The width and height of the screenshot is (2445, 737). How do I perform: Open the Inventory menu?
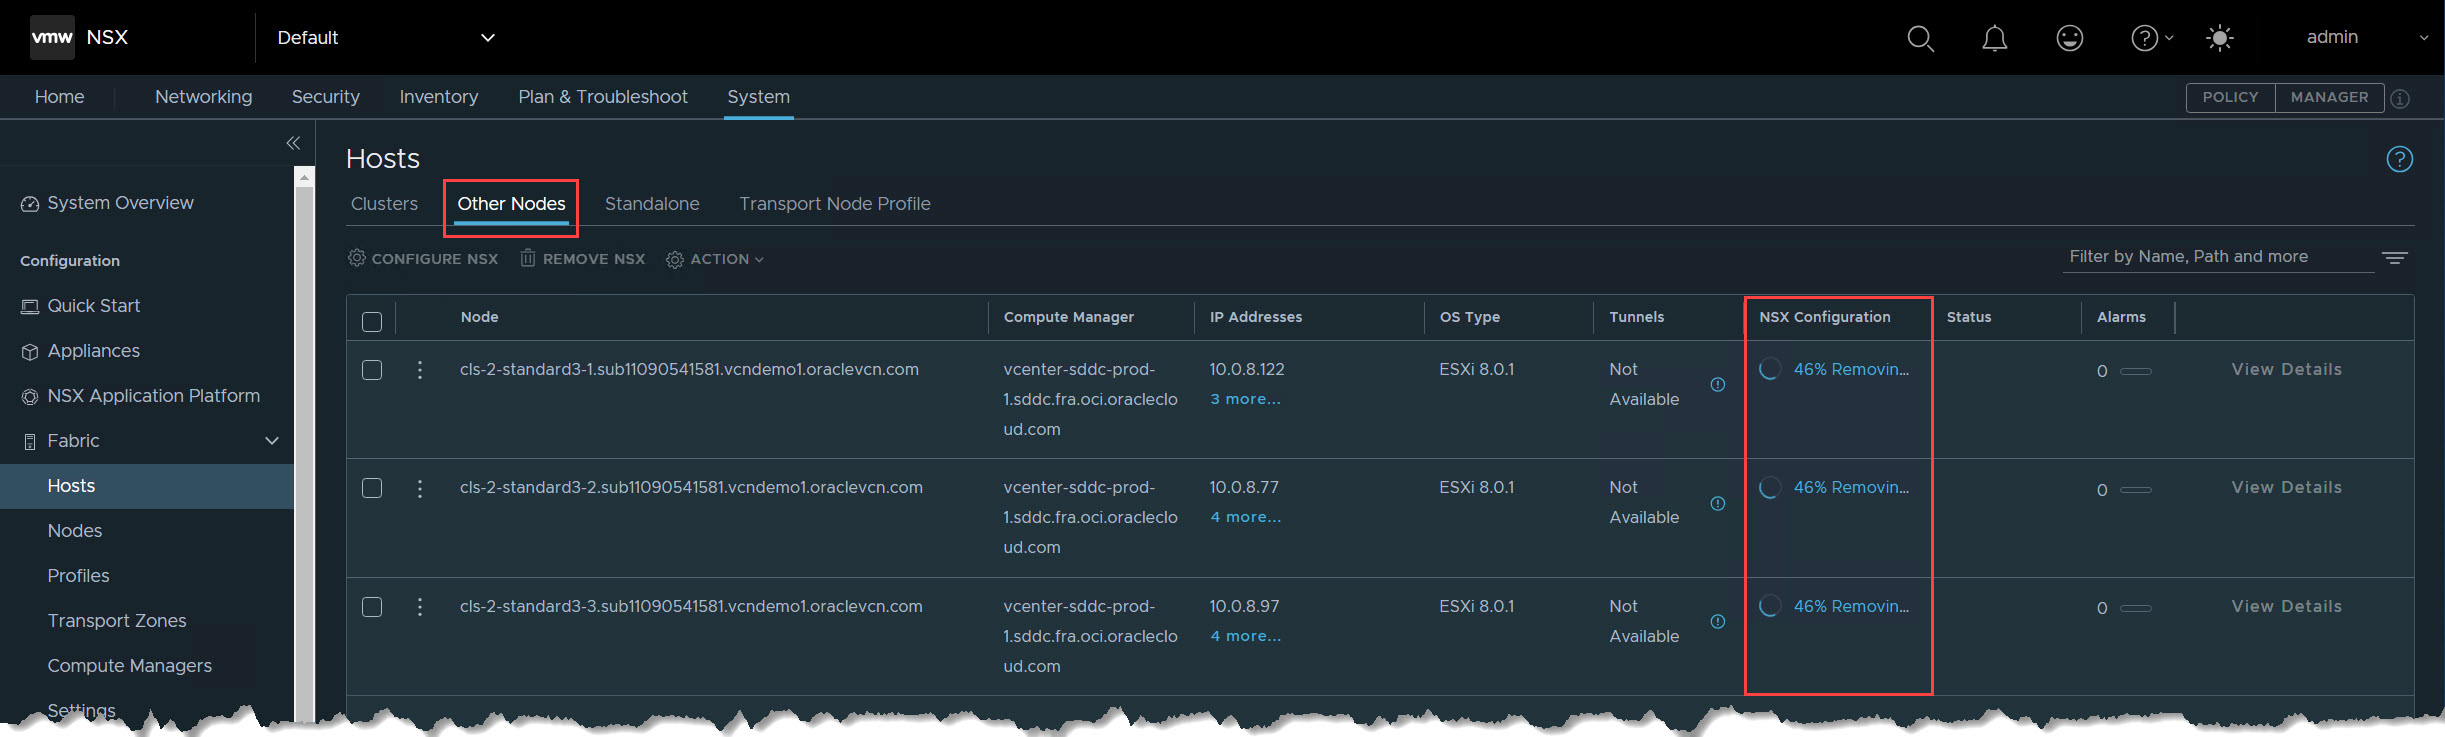pyautogui.click(x=438, y=97)
